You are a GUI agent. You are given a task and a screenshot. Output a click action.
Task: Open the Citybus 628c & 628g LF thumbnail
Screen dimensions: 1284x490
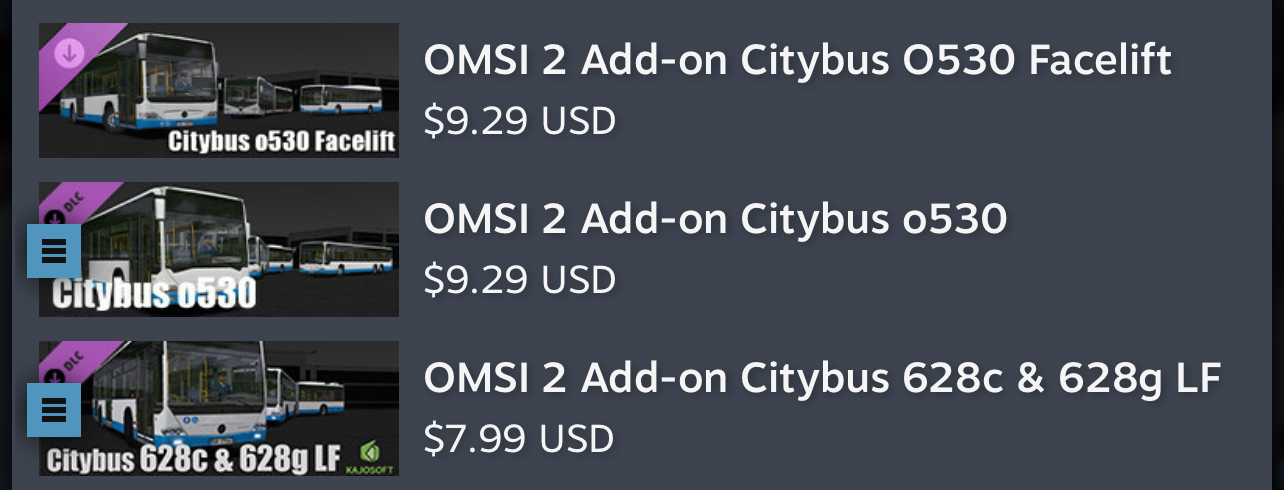point(219,408)
